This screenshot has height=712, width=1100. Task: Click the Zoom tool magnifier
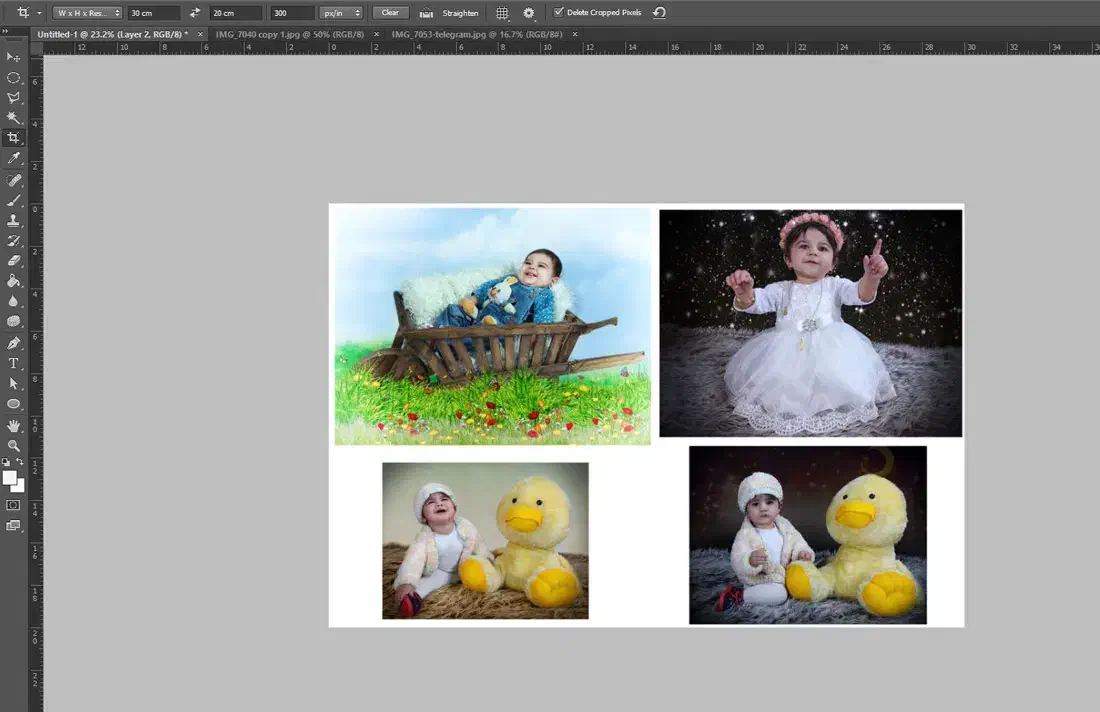[x=14, y=445]
